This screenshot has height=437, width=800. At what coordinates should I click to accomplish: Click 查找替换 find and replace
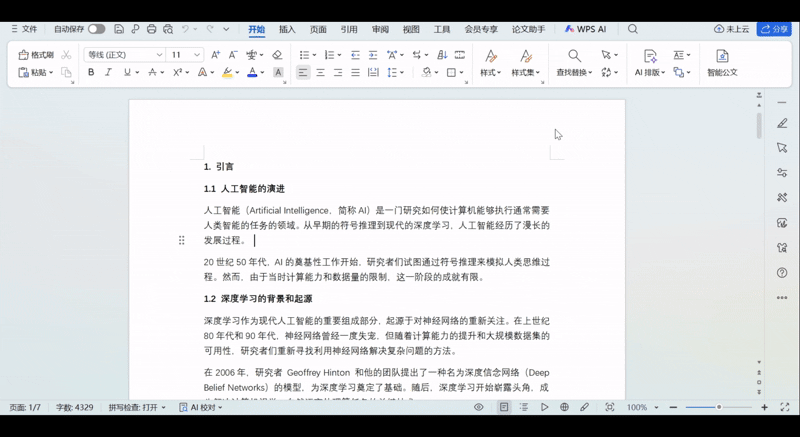pos(574,72)
